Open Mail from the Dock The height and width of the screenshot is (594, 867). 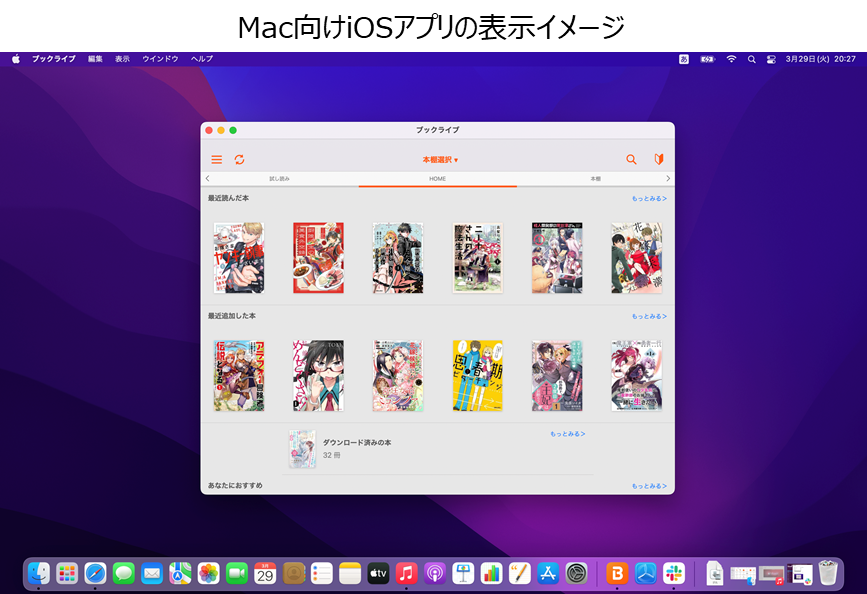pyautogui.click(x=152, y=574)
